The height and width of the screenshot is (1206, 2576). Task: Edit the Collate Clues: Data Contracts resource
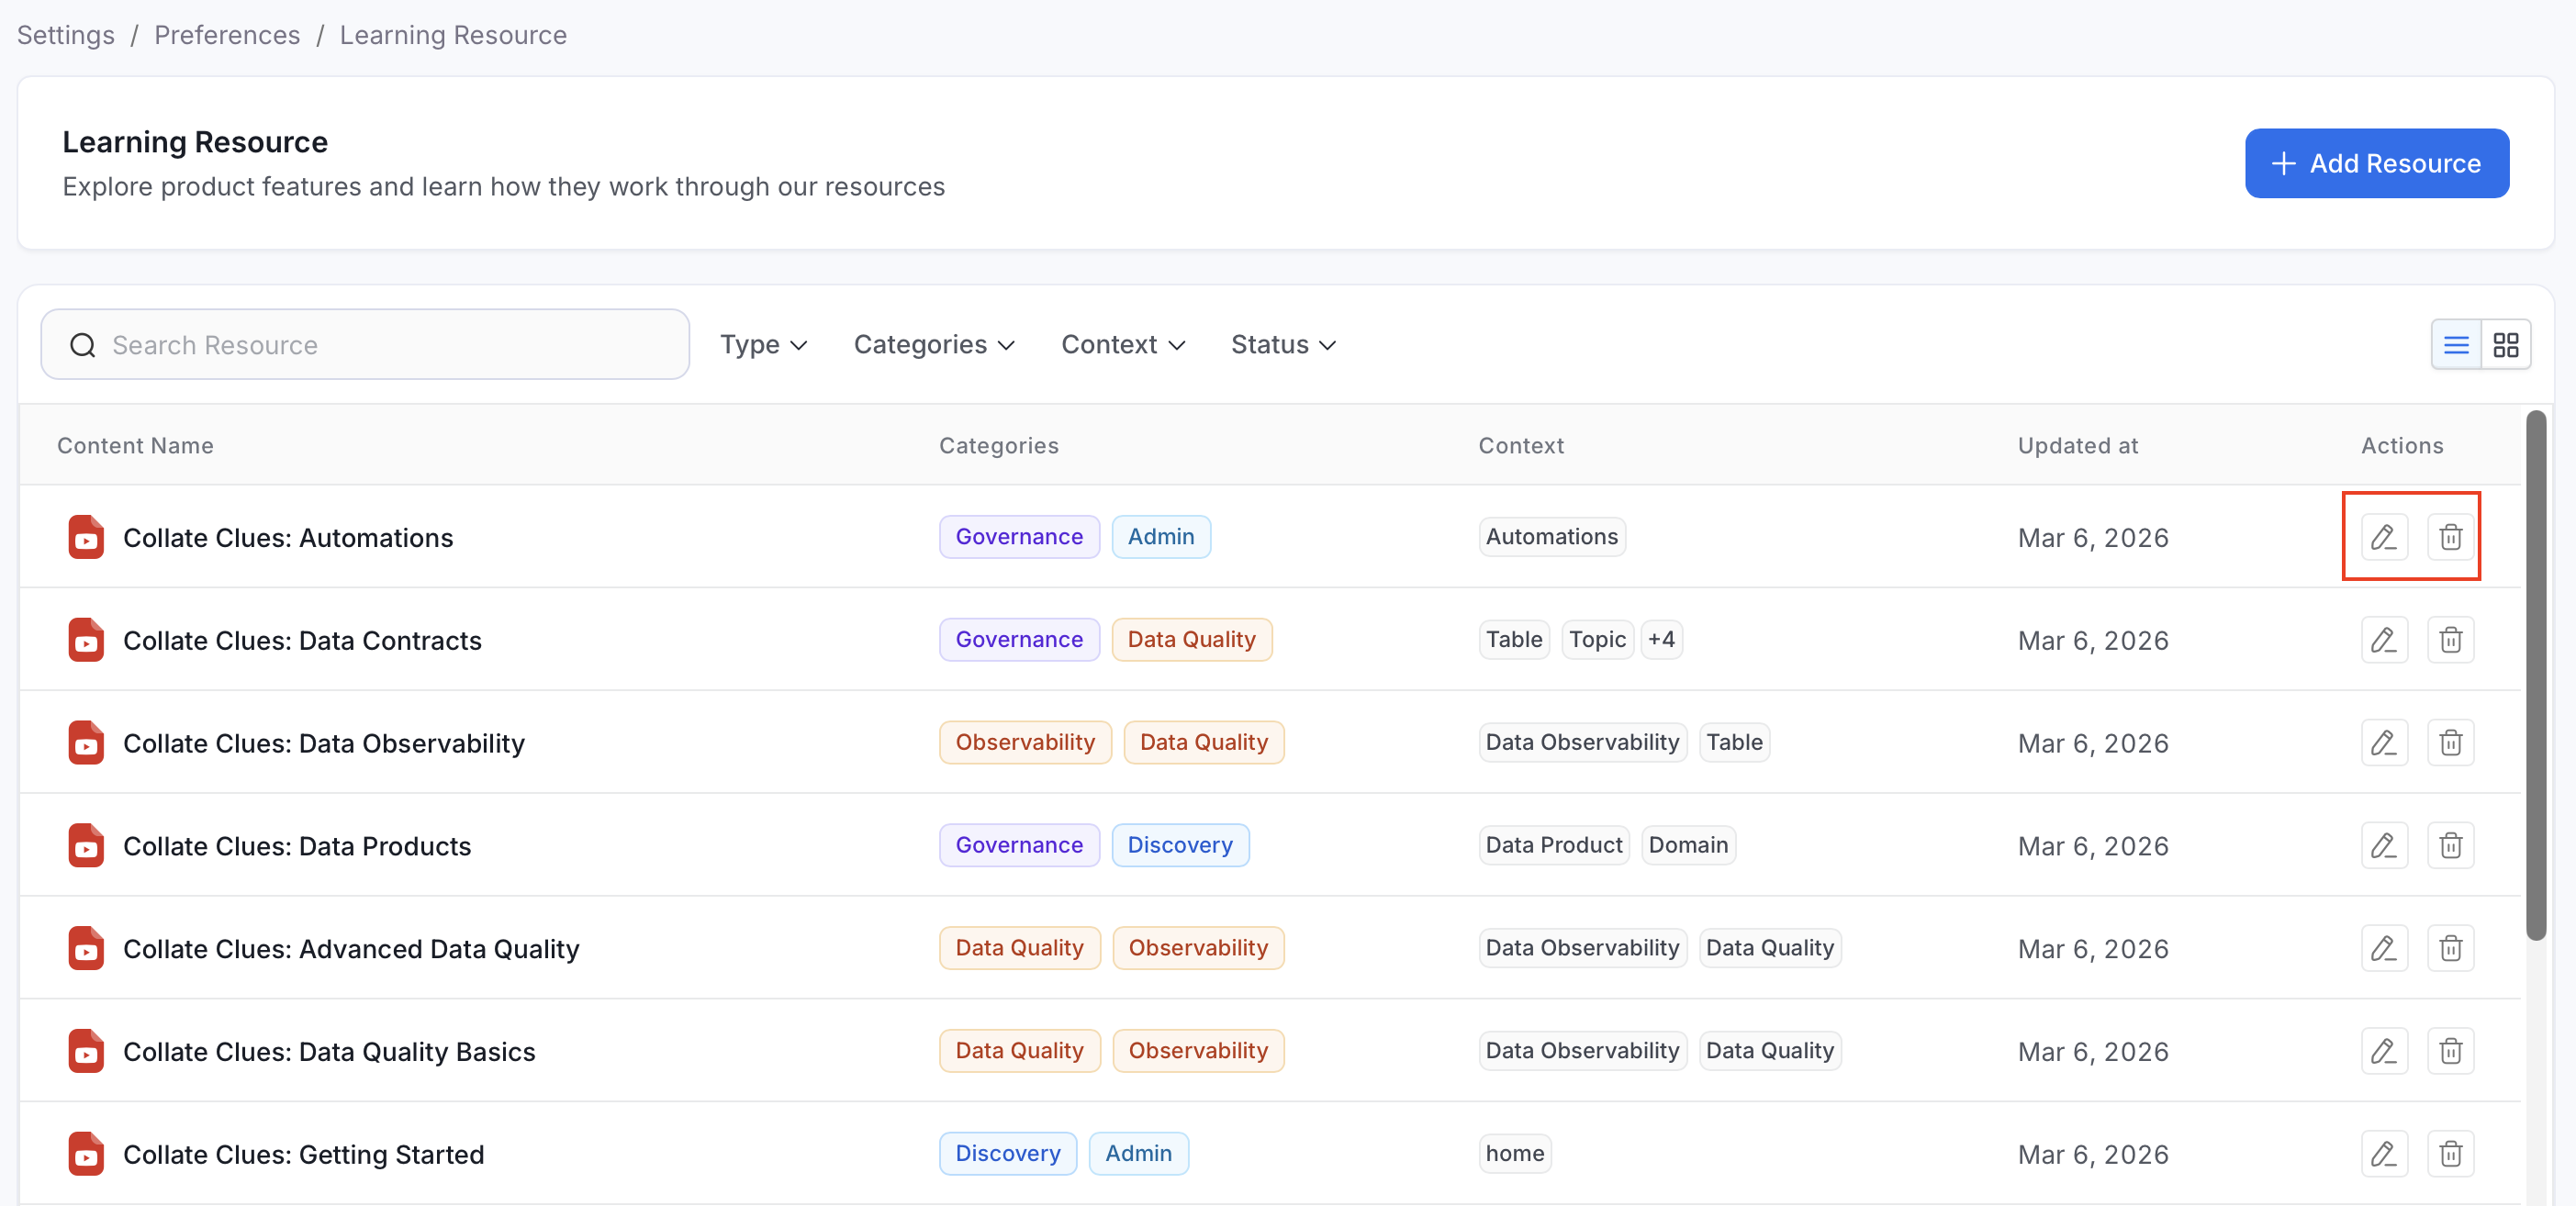click(2384, 640)
